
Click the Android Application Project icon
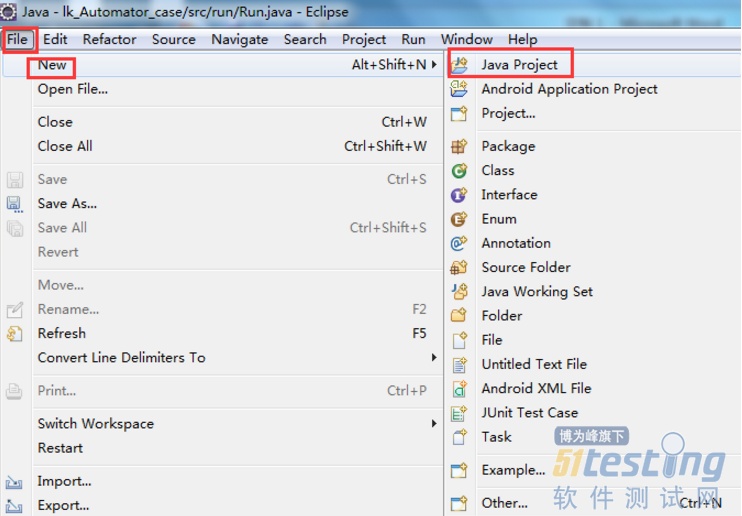pos(459,89)
